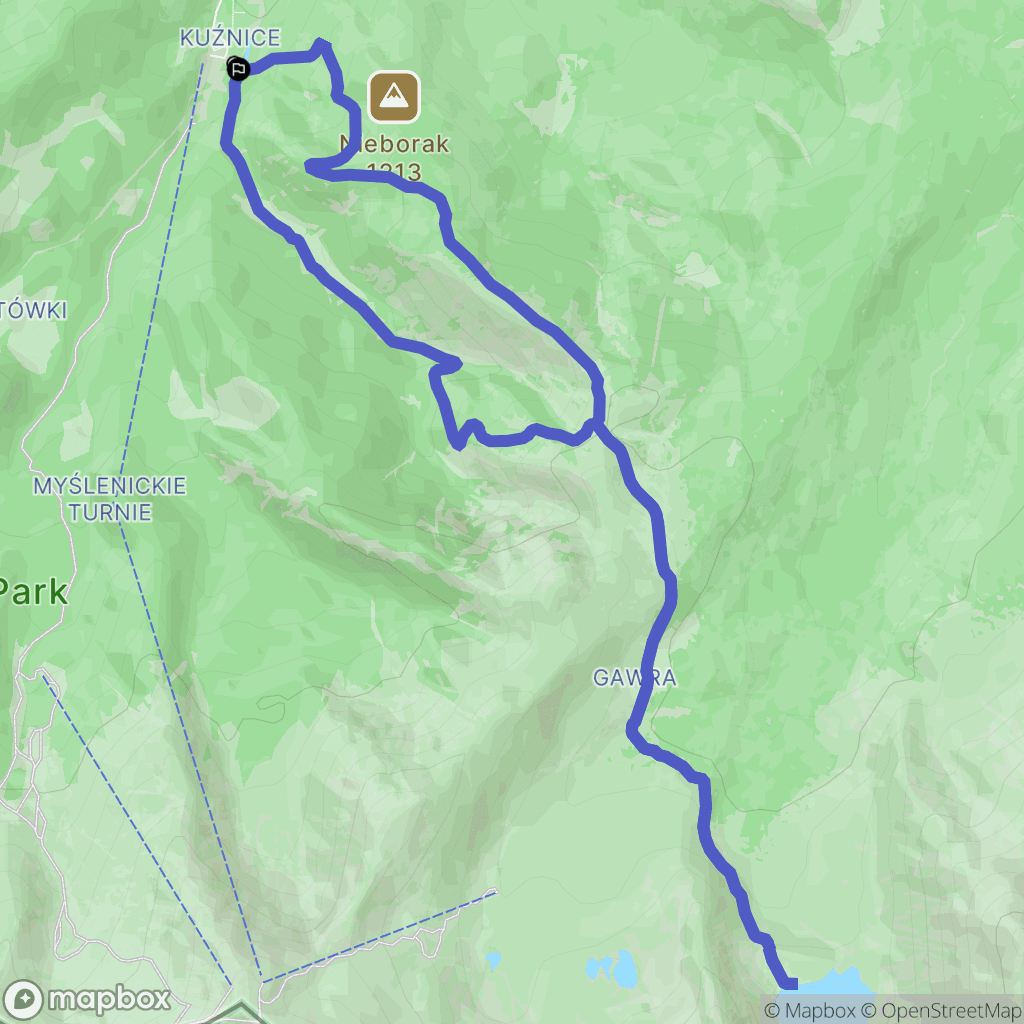1024x1024 pixels.
Task: Click the green Park label text
Action: [x=33, y=592]
